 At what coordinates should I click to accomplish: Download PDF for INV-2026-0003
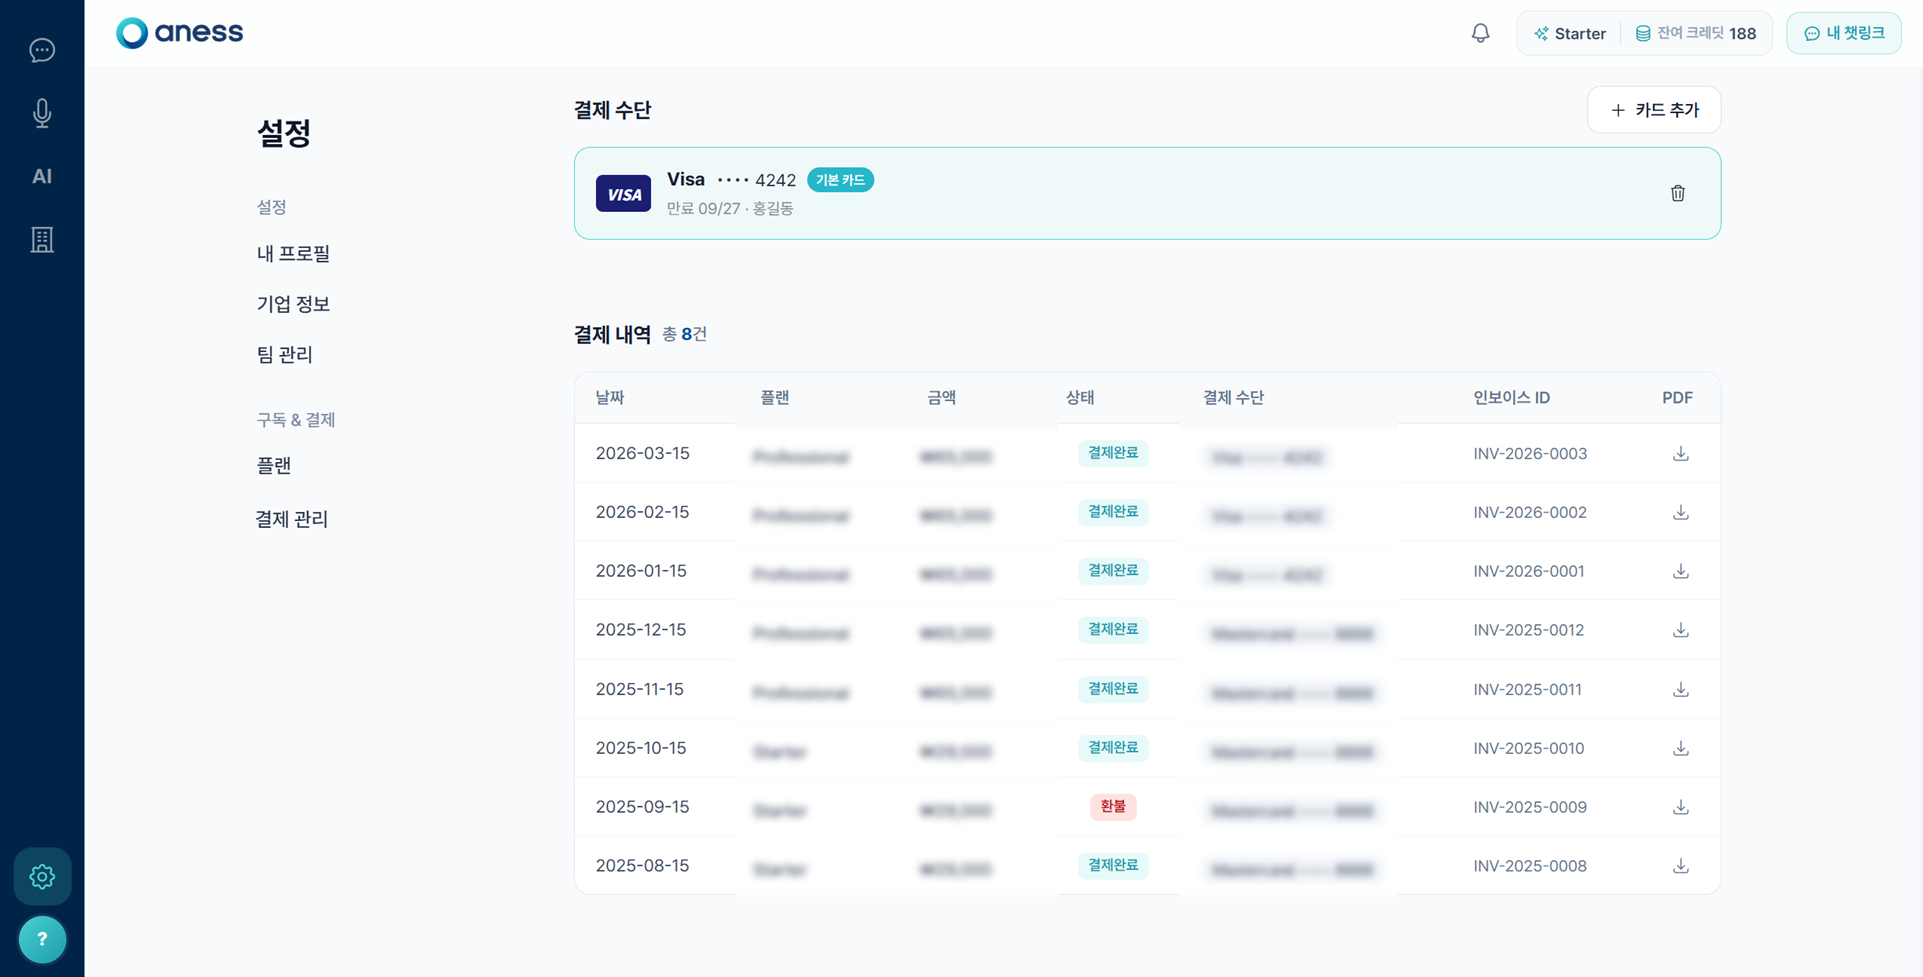(1680, 453)
